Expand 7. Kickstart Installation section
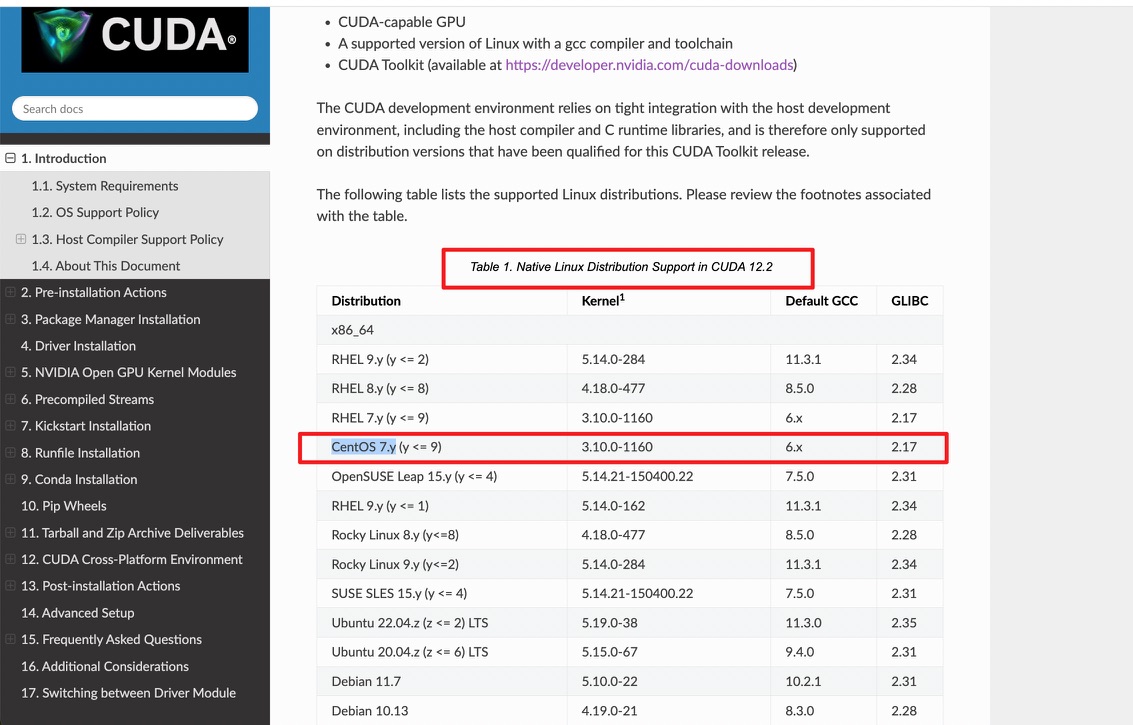Screen dimensions: 1133x725 tap(10, 426)
